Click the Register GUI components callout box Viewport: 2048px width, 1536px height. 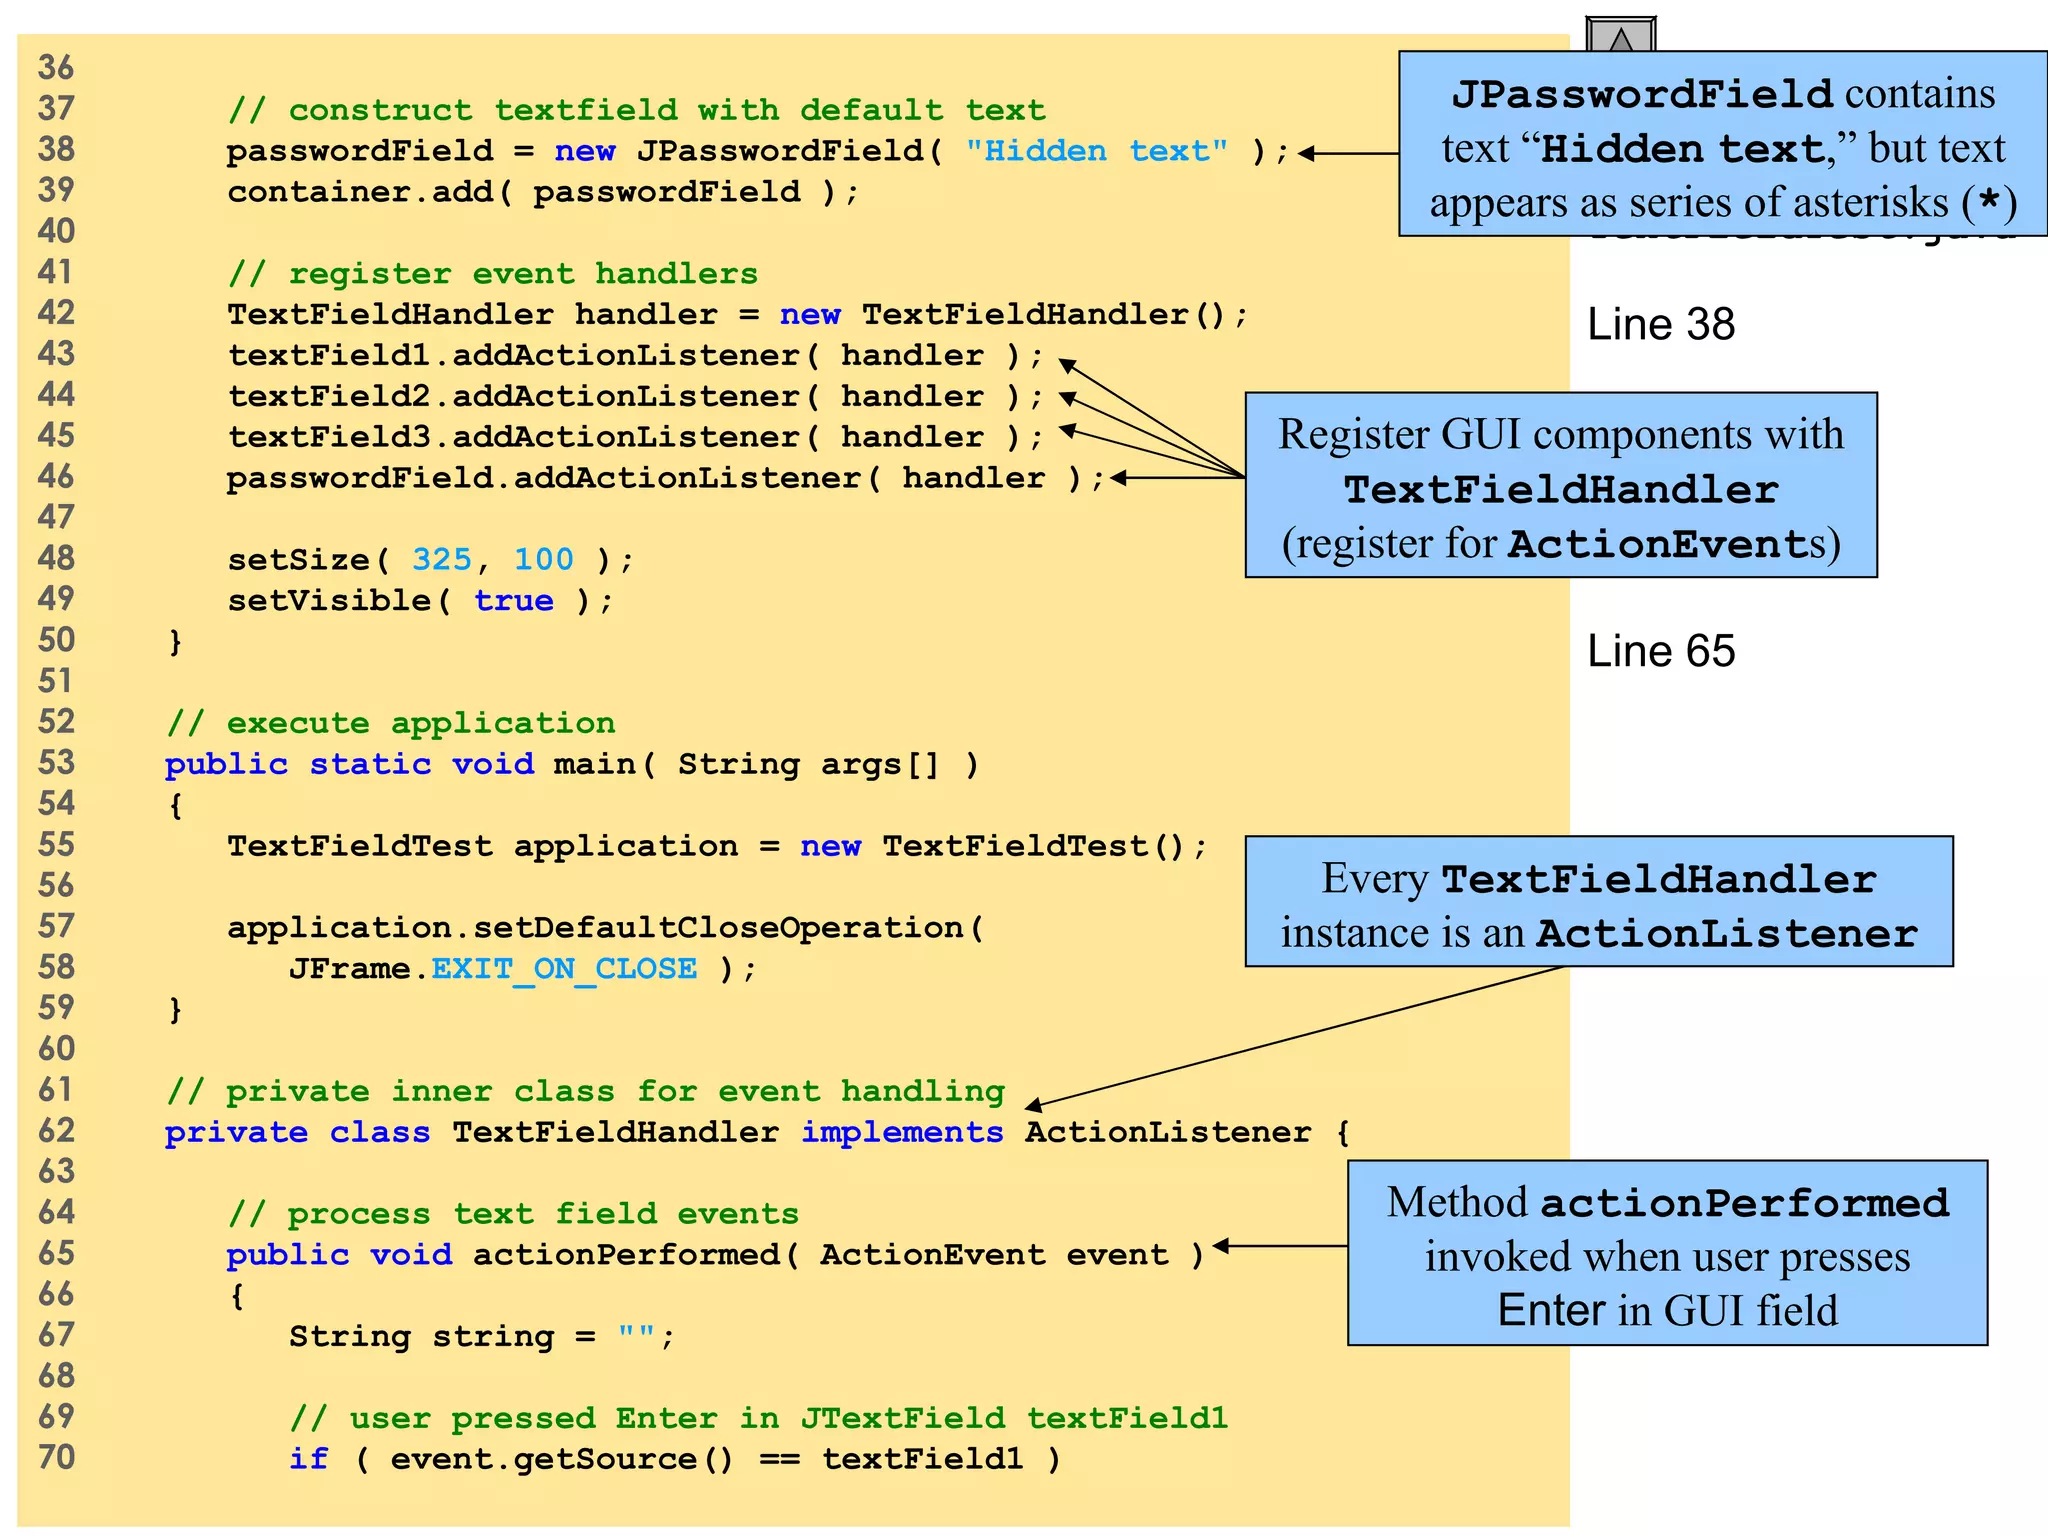pos(1560,486)
